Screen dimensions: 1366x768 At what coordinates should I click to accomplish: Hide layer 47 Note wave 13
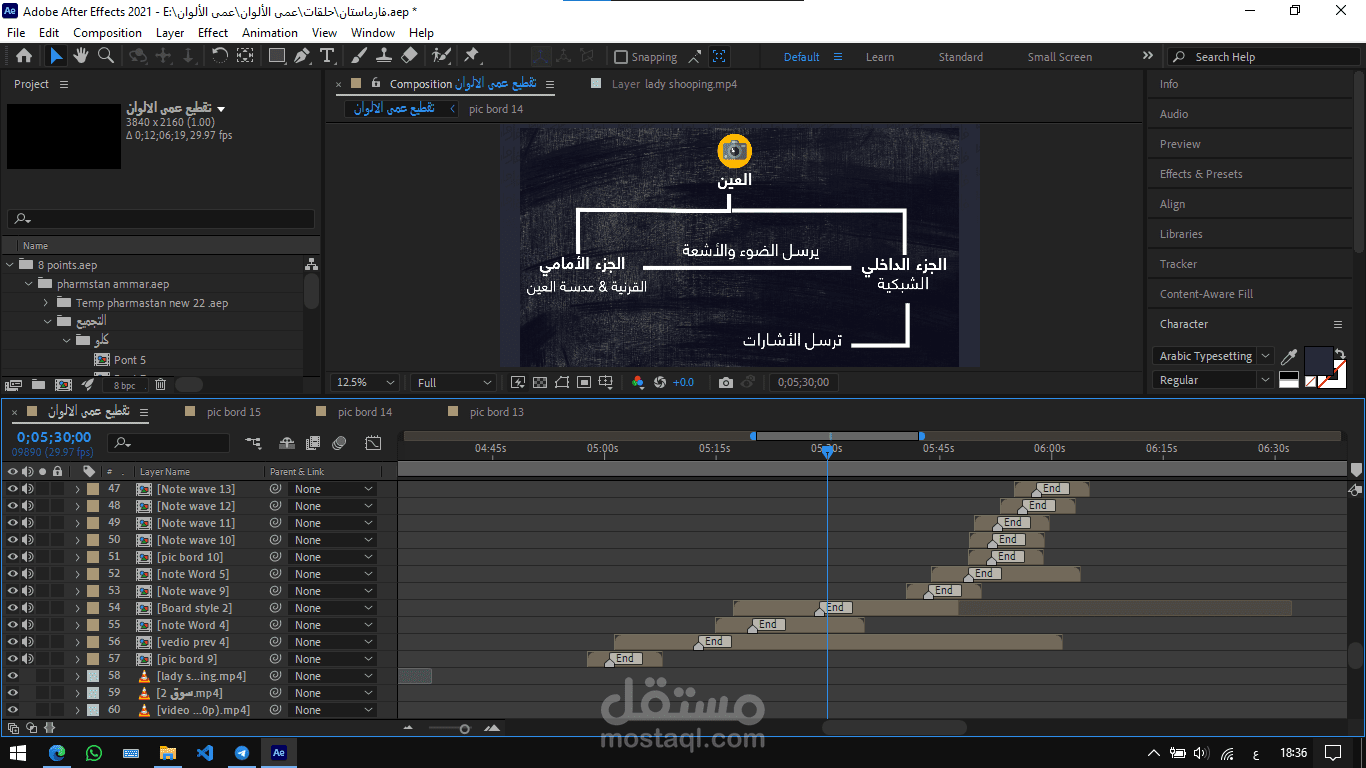tap(13, 489)
